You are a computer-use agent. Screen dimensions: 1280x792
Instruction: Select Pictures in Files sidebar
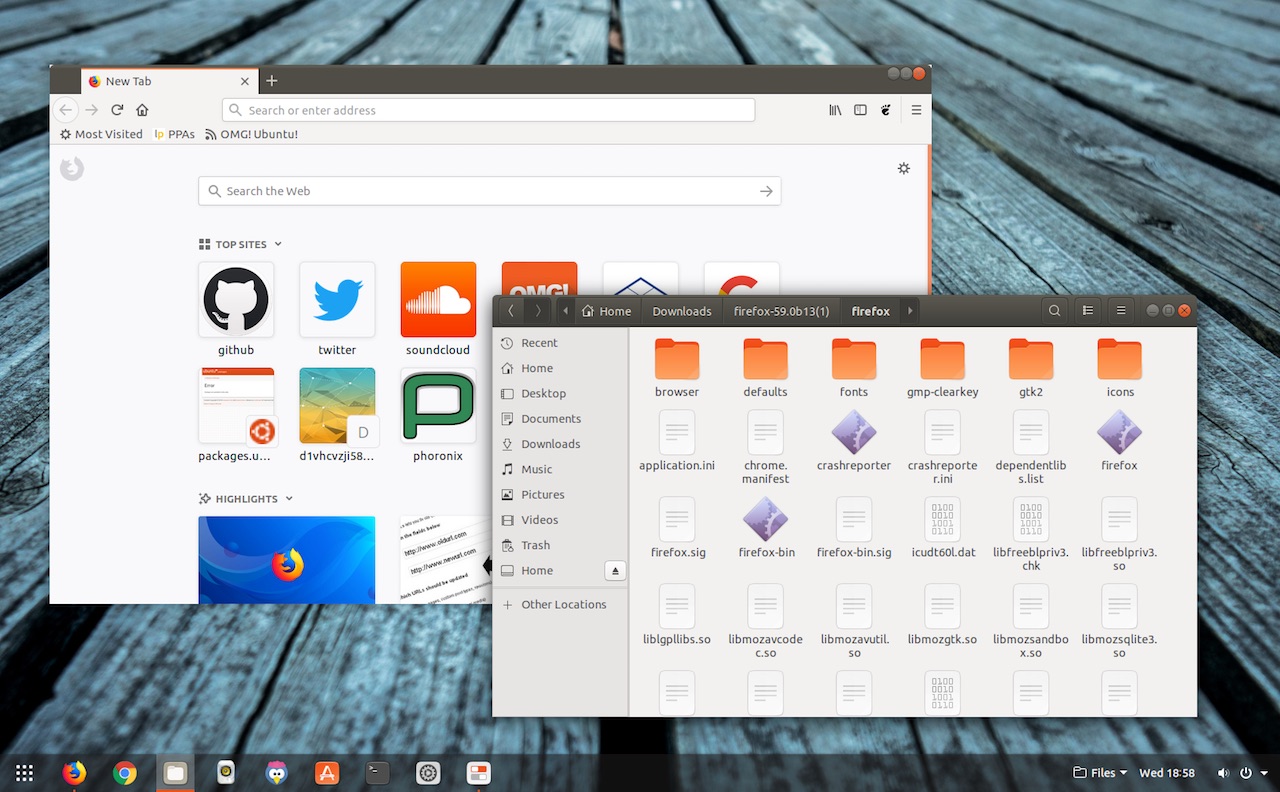(561, 495)
